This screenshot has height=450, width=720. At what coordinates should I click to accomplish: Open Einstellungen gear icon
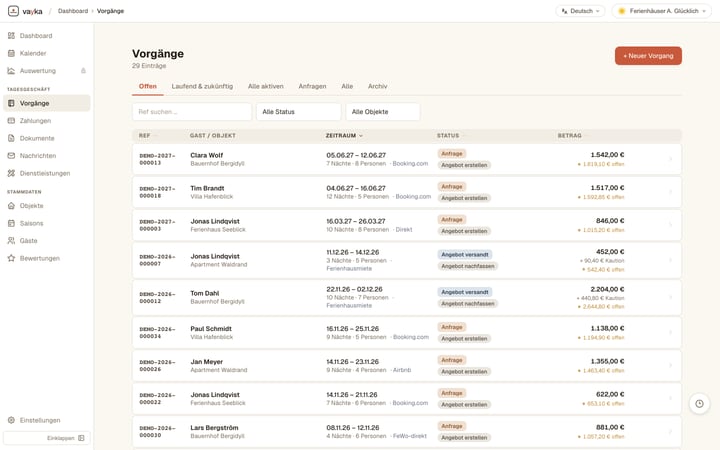[11, 420]
